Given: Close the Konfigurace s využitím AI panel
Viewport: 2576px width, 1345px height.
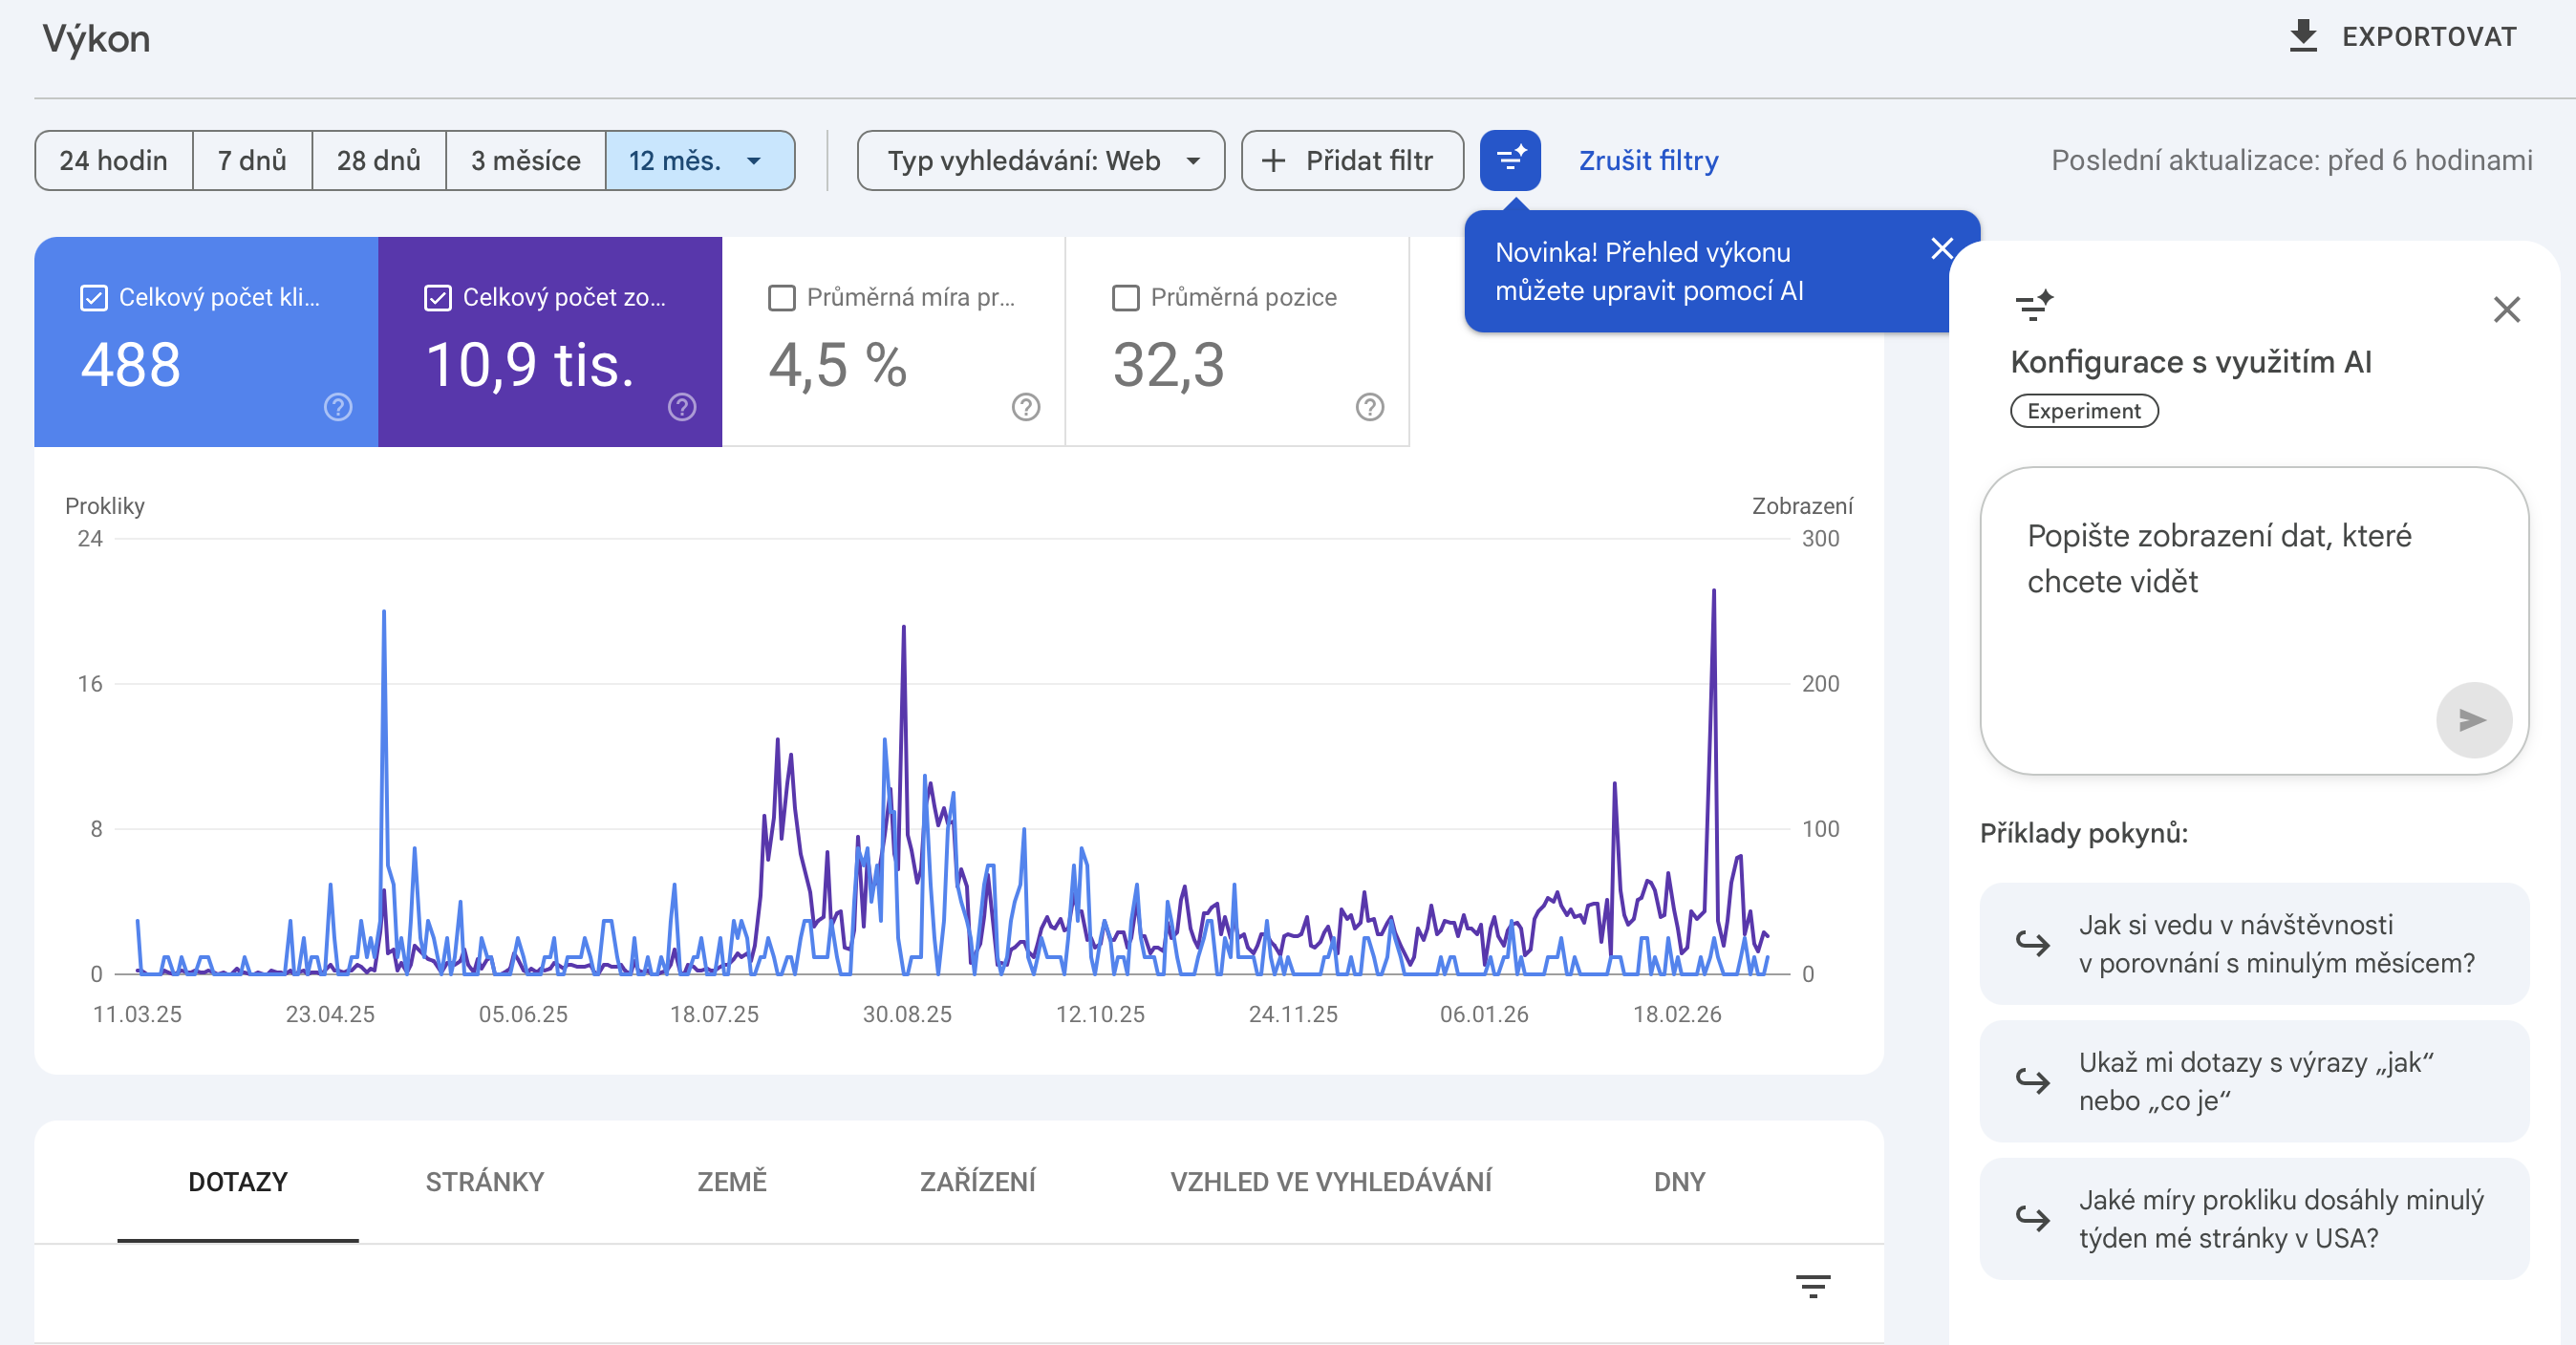Looking at the screenshot, I should [2506, 310].
